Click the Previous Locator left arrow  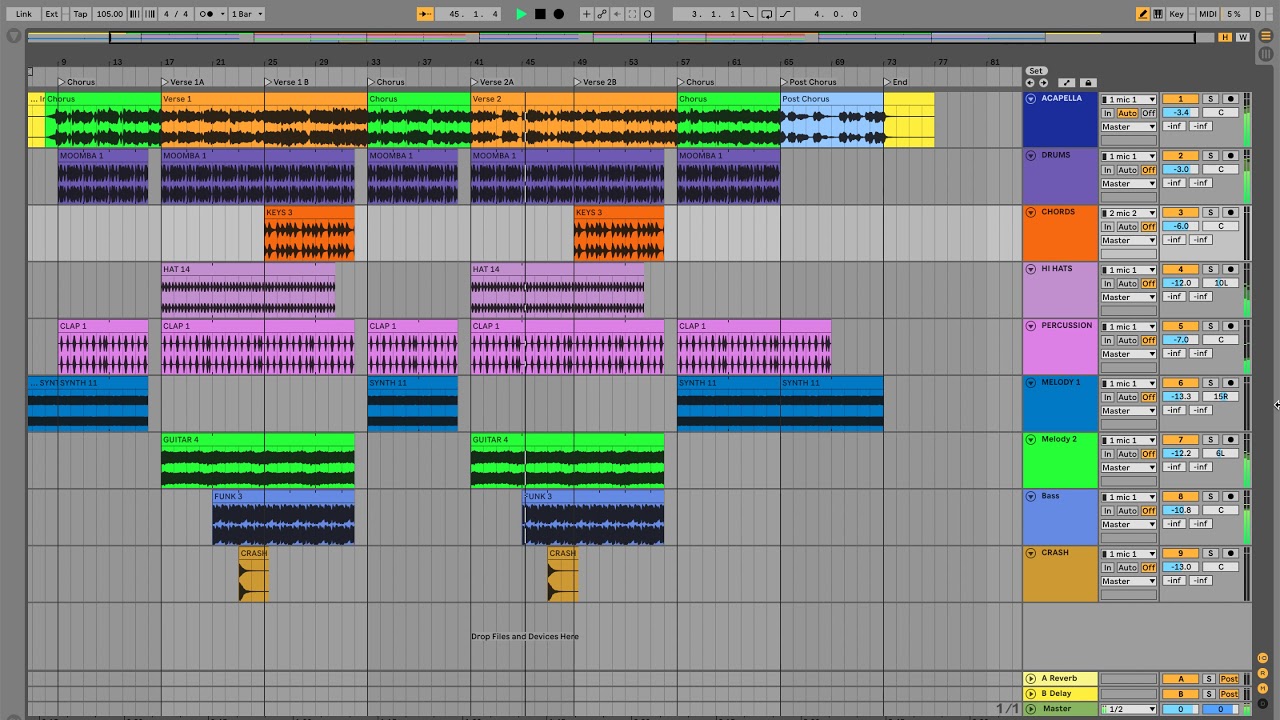pos(1031,83)
